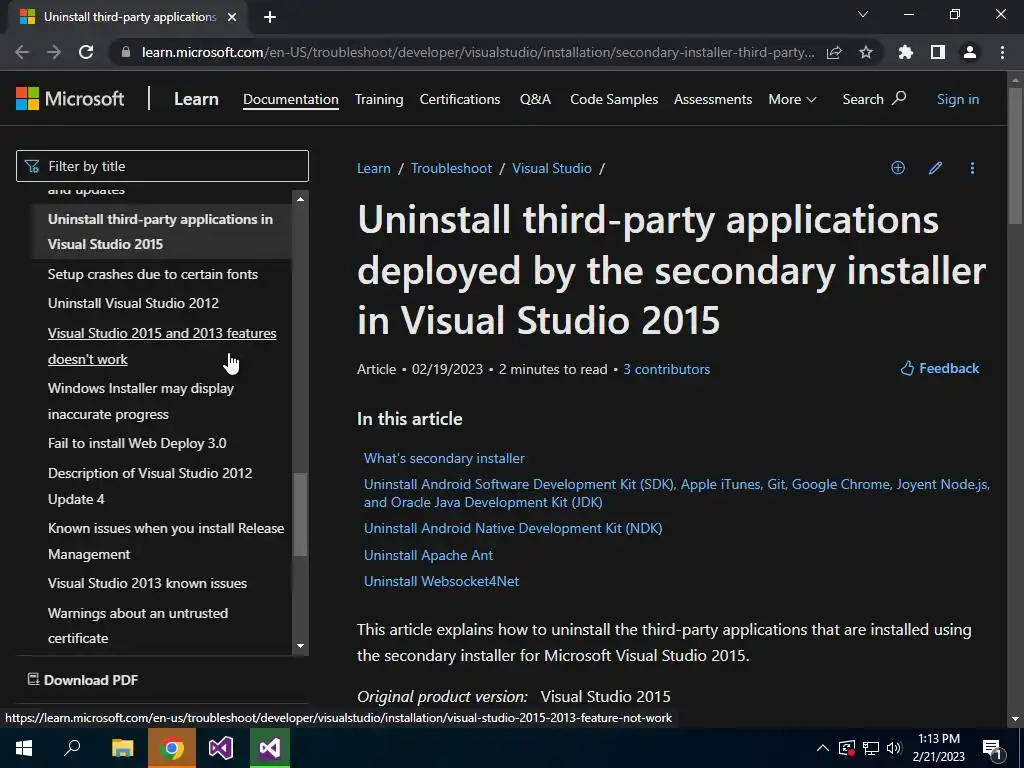Open the Learn home link in header
1024x768 pixels.
(x=196, y=99)
